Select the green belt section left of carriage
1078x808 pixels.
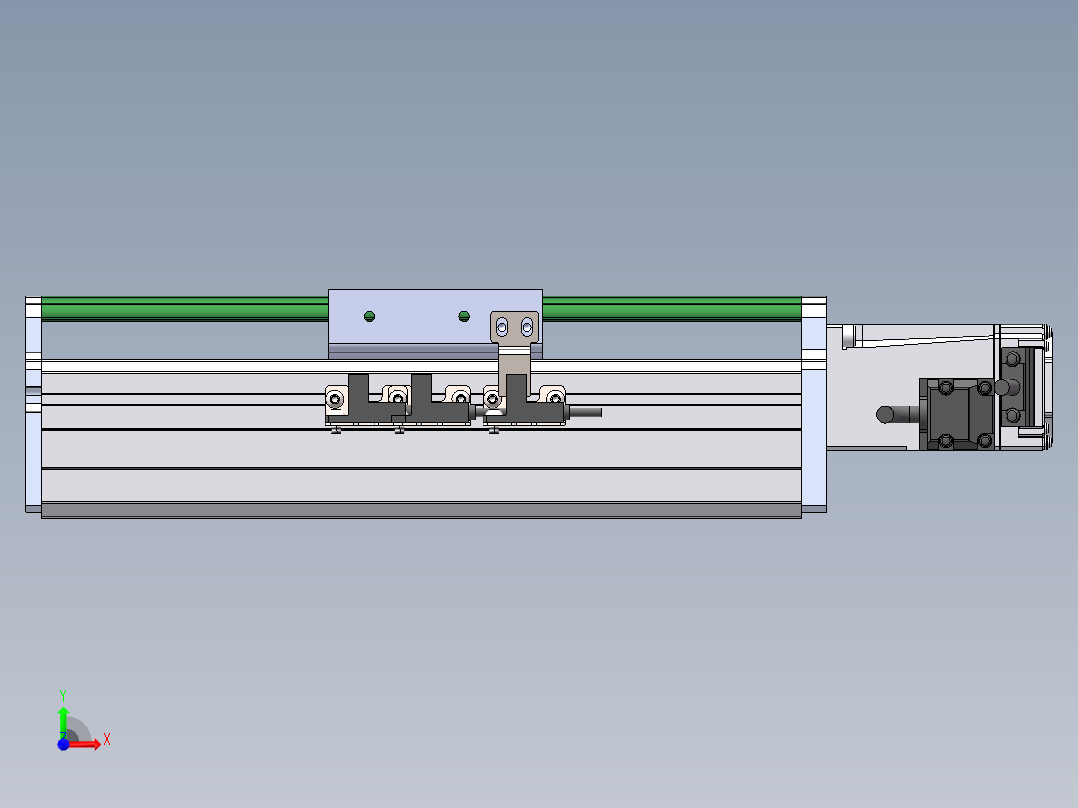click(x=184, y=309)
